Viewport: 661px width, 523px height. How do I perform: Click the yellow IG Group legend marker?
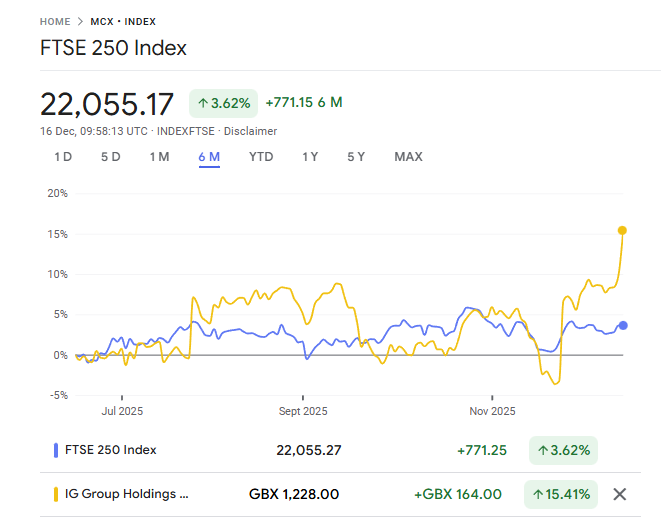pos(56,494)
